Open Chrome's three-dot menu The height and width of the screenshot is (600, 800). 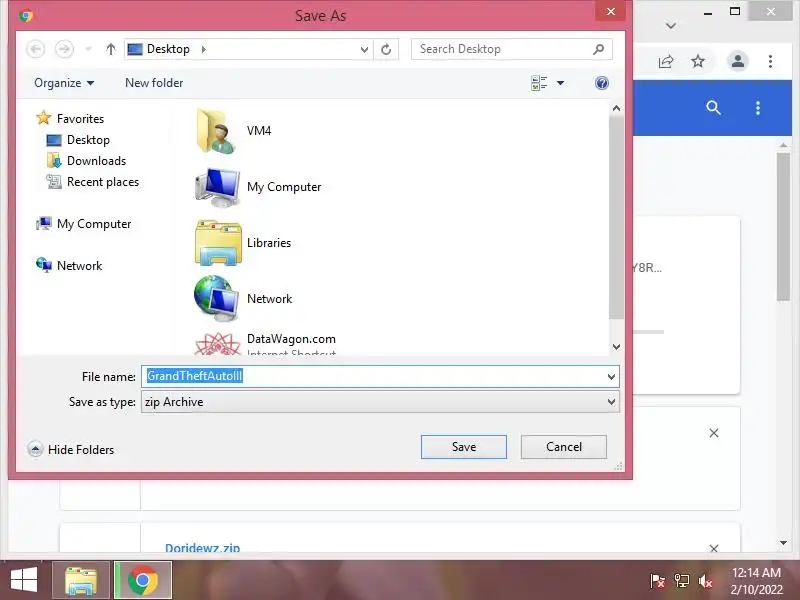770,61
